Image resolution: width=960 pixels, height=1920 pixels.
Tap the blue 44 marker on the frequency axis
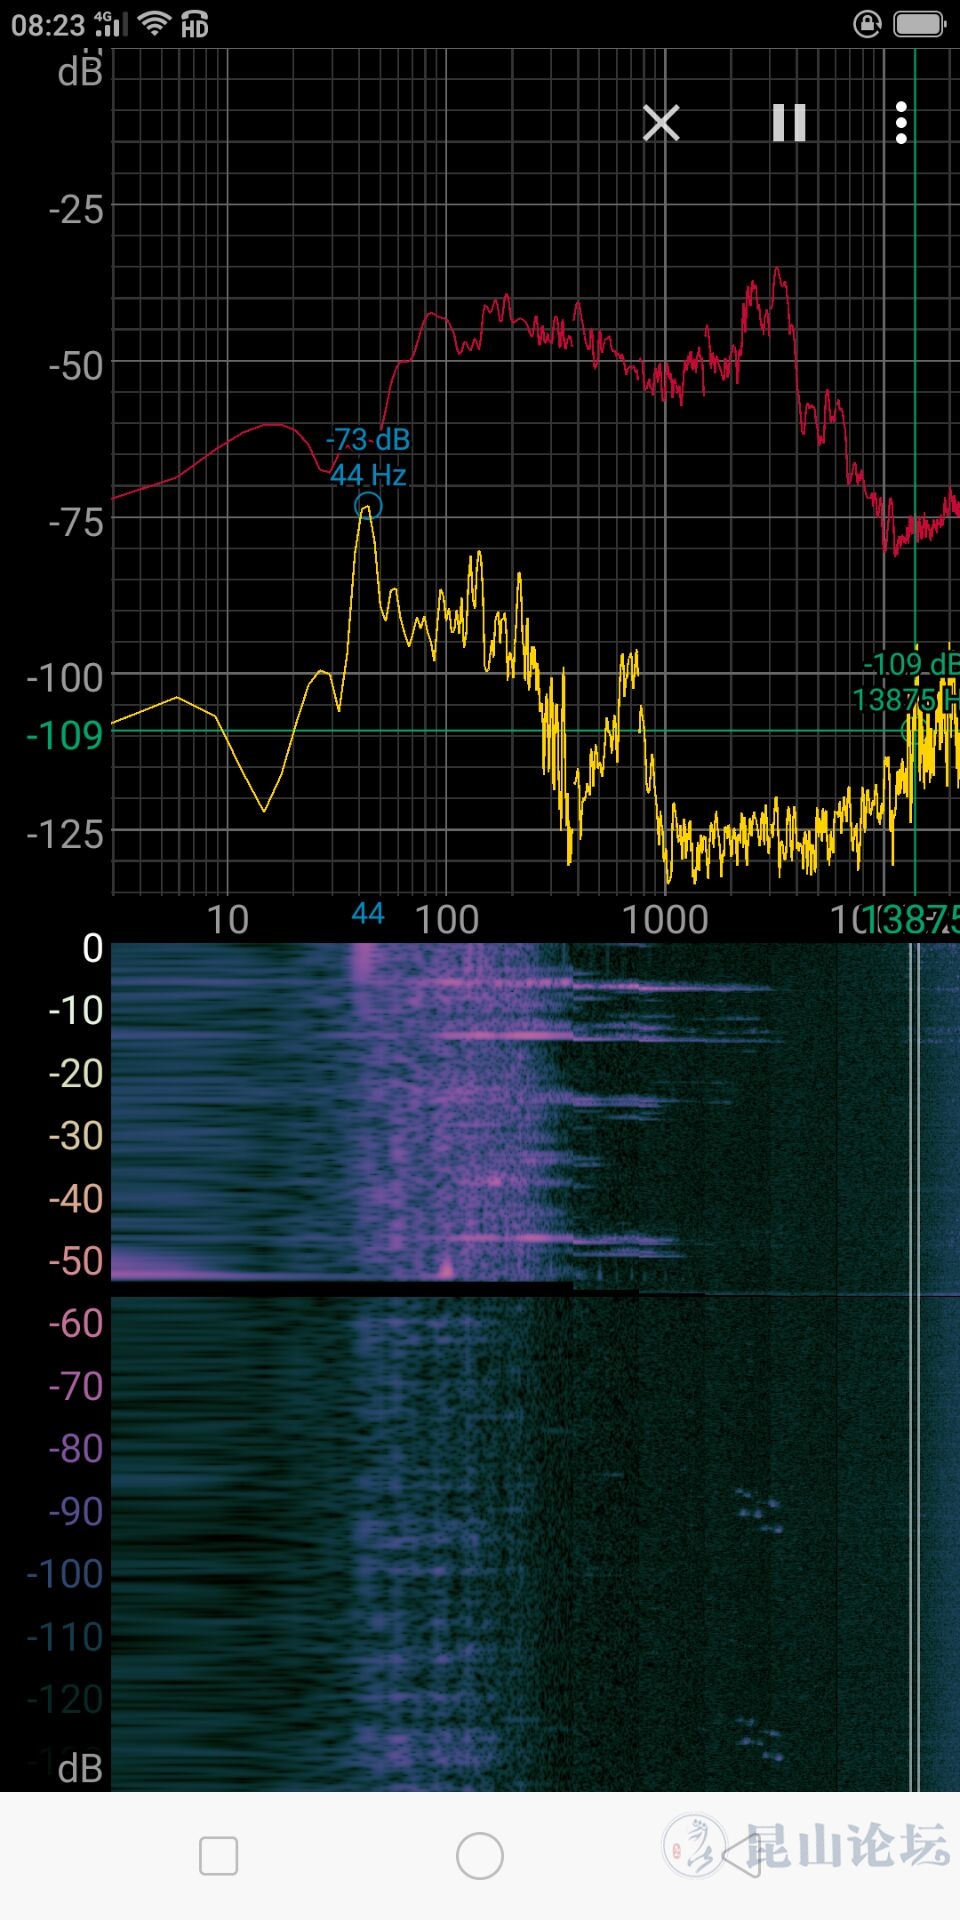pos(368,913)
